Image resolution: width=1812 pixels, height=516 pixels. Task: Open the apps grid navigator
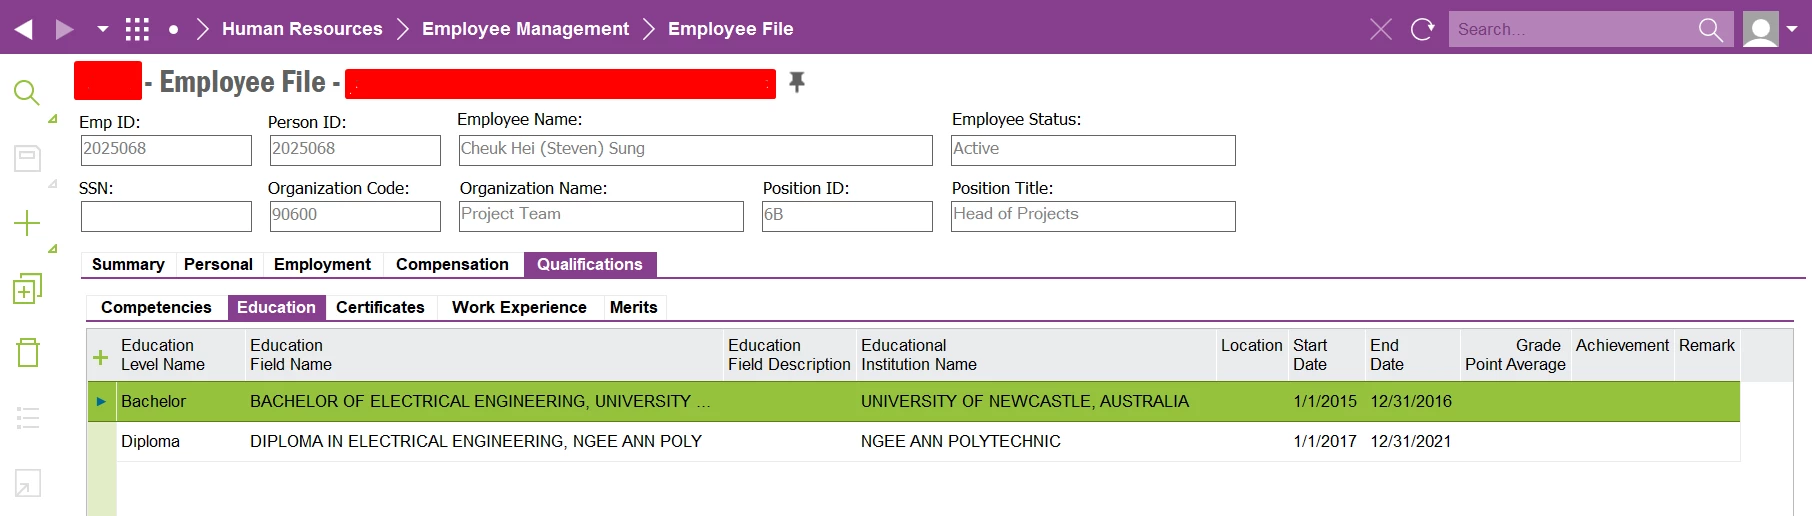(x=137, y=29)
